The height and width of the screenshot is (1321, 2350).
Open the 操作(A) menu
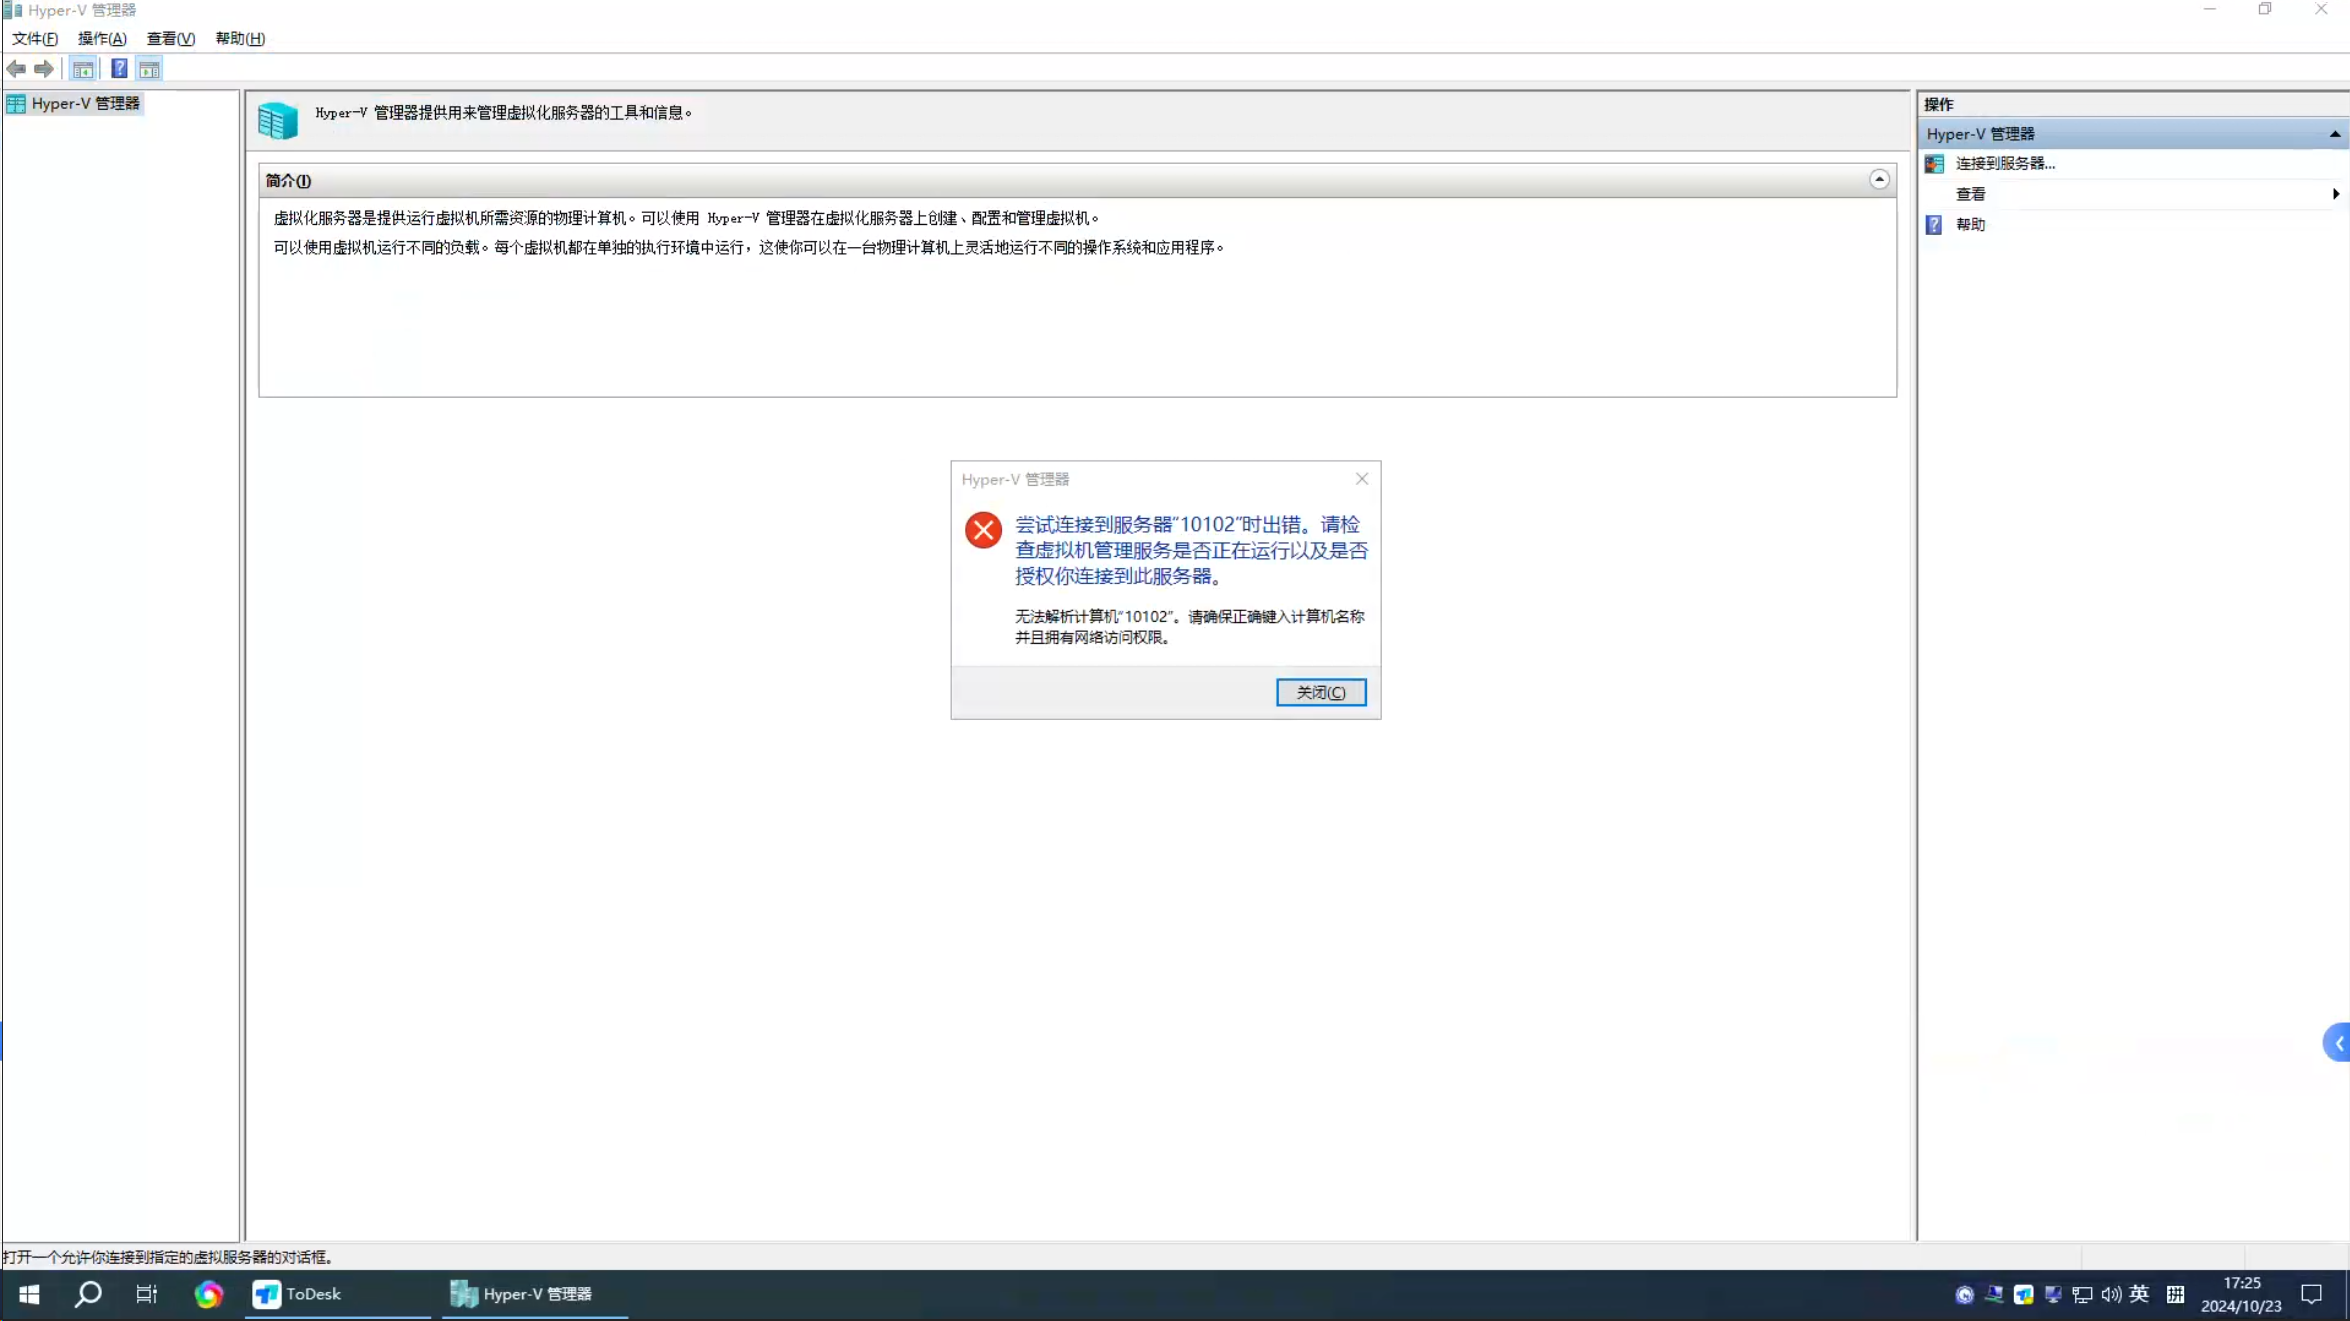tap(102, 38)
